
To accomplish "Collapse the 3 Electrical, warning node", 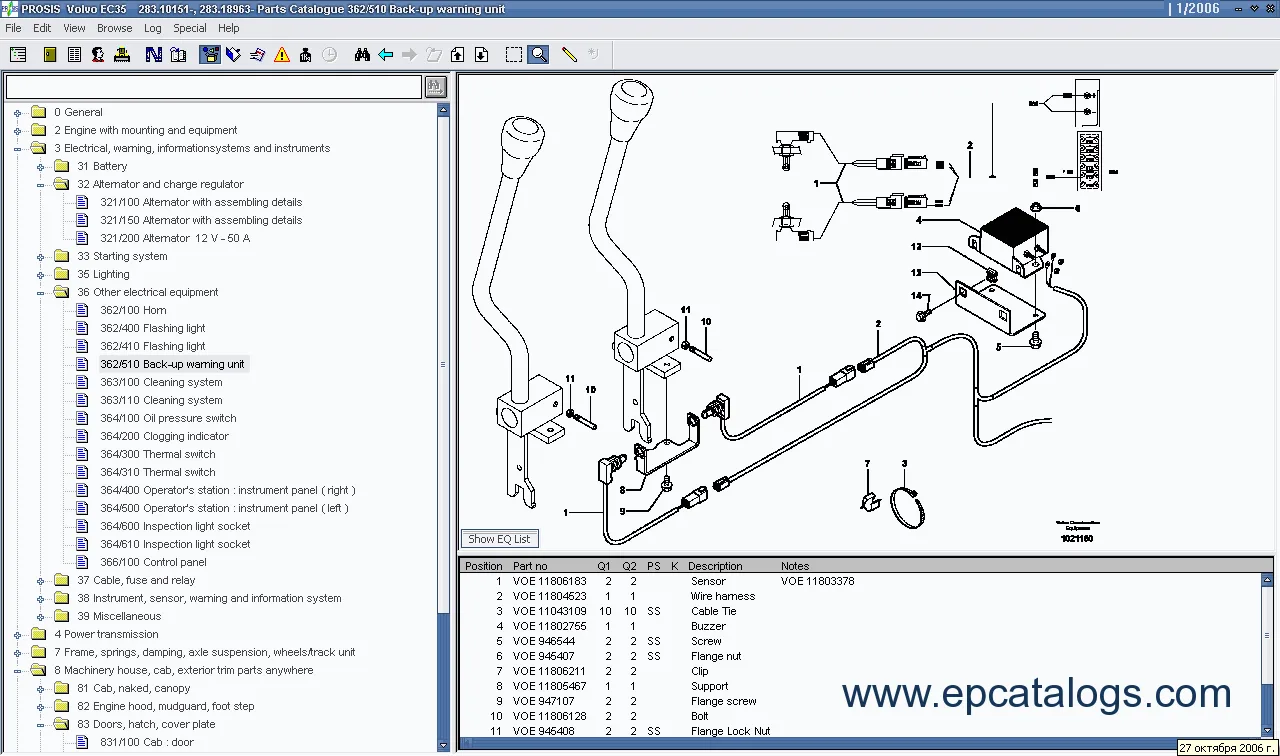I will (17, 148).
